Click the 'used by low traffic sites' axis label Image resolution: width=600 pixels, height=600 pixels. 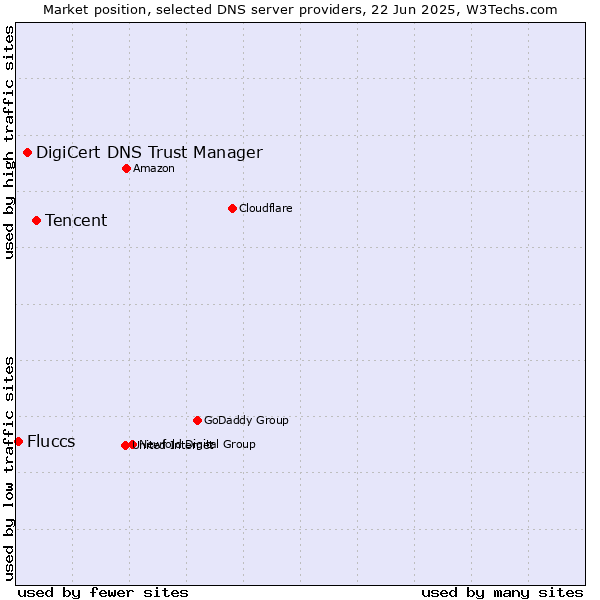tap(8, 469)
